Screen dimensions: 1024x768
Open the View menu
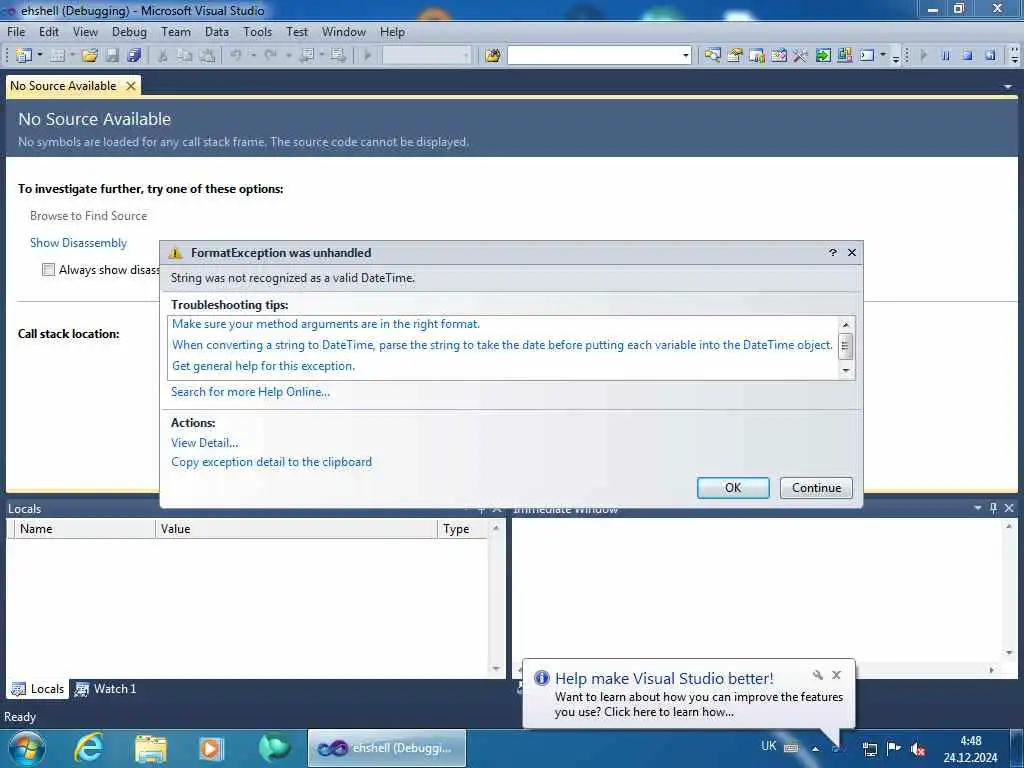85,31
